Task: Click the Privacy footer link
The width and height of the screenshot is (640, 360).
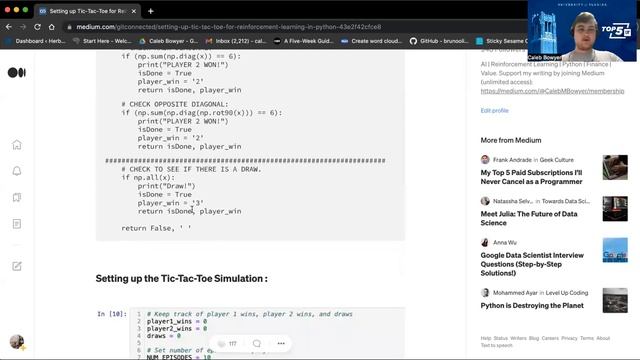Action: (x=569, y=338)
